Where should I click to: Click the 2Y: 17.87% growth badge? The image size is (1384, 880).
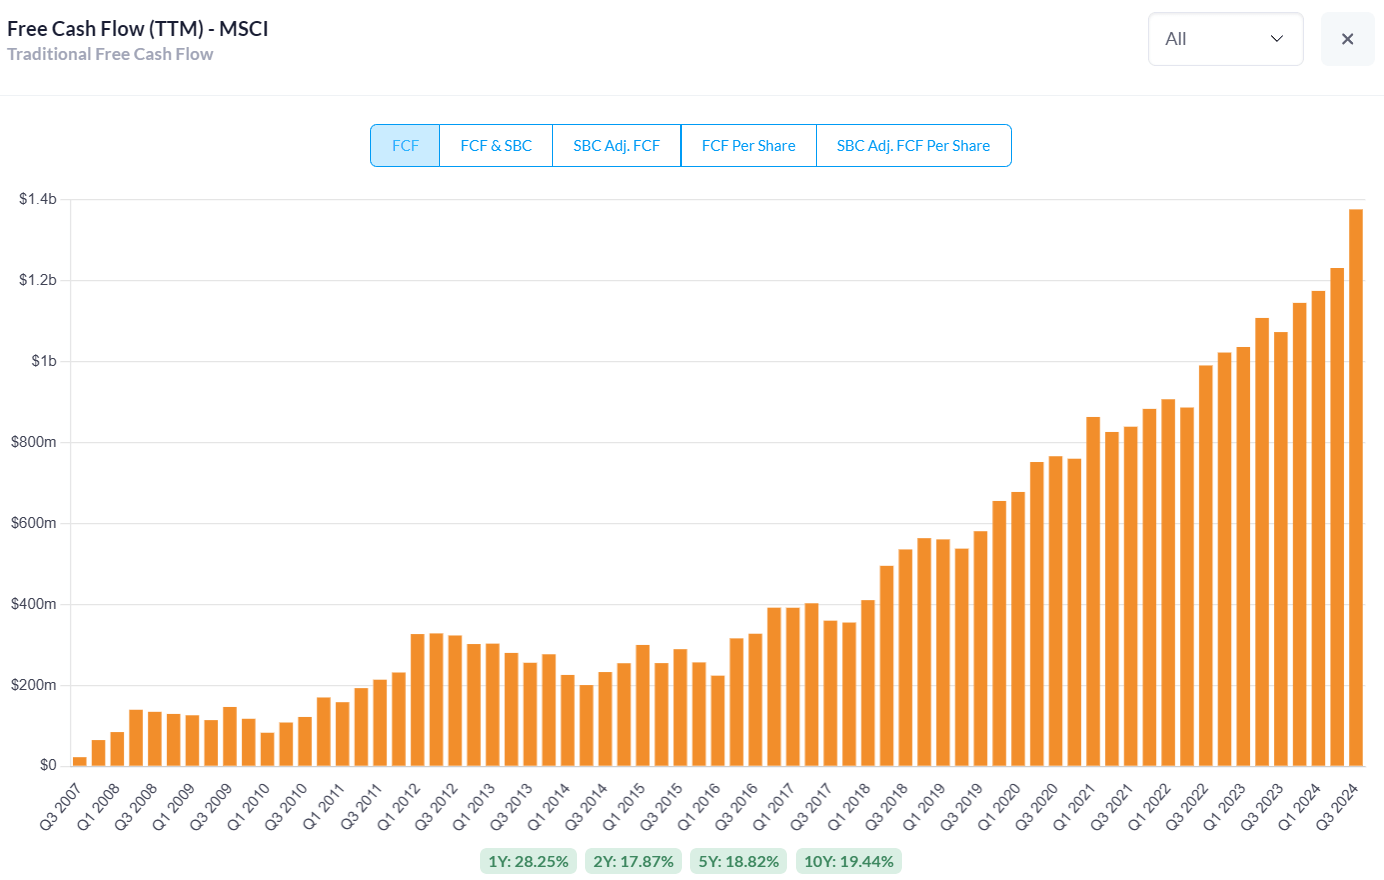[633, 861]
